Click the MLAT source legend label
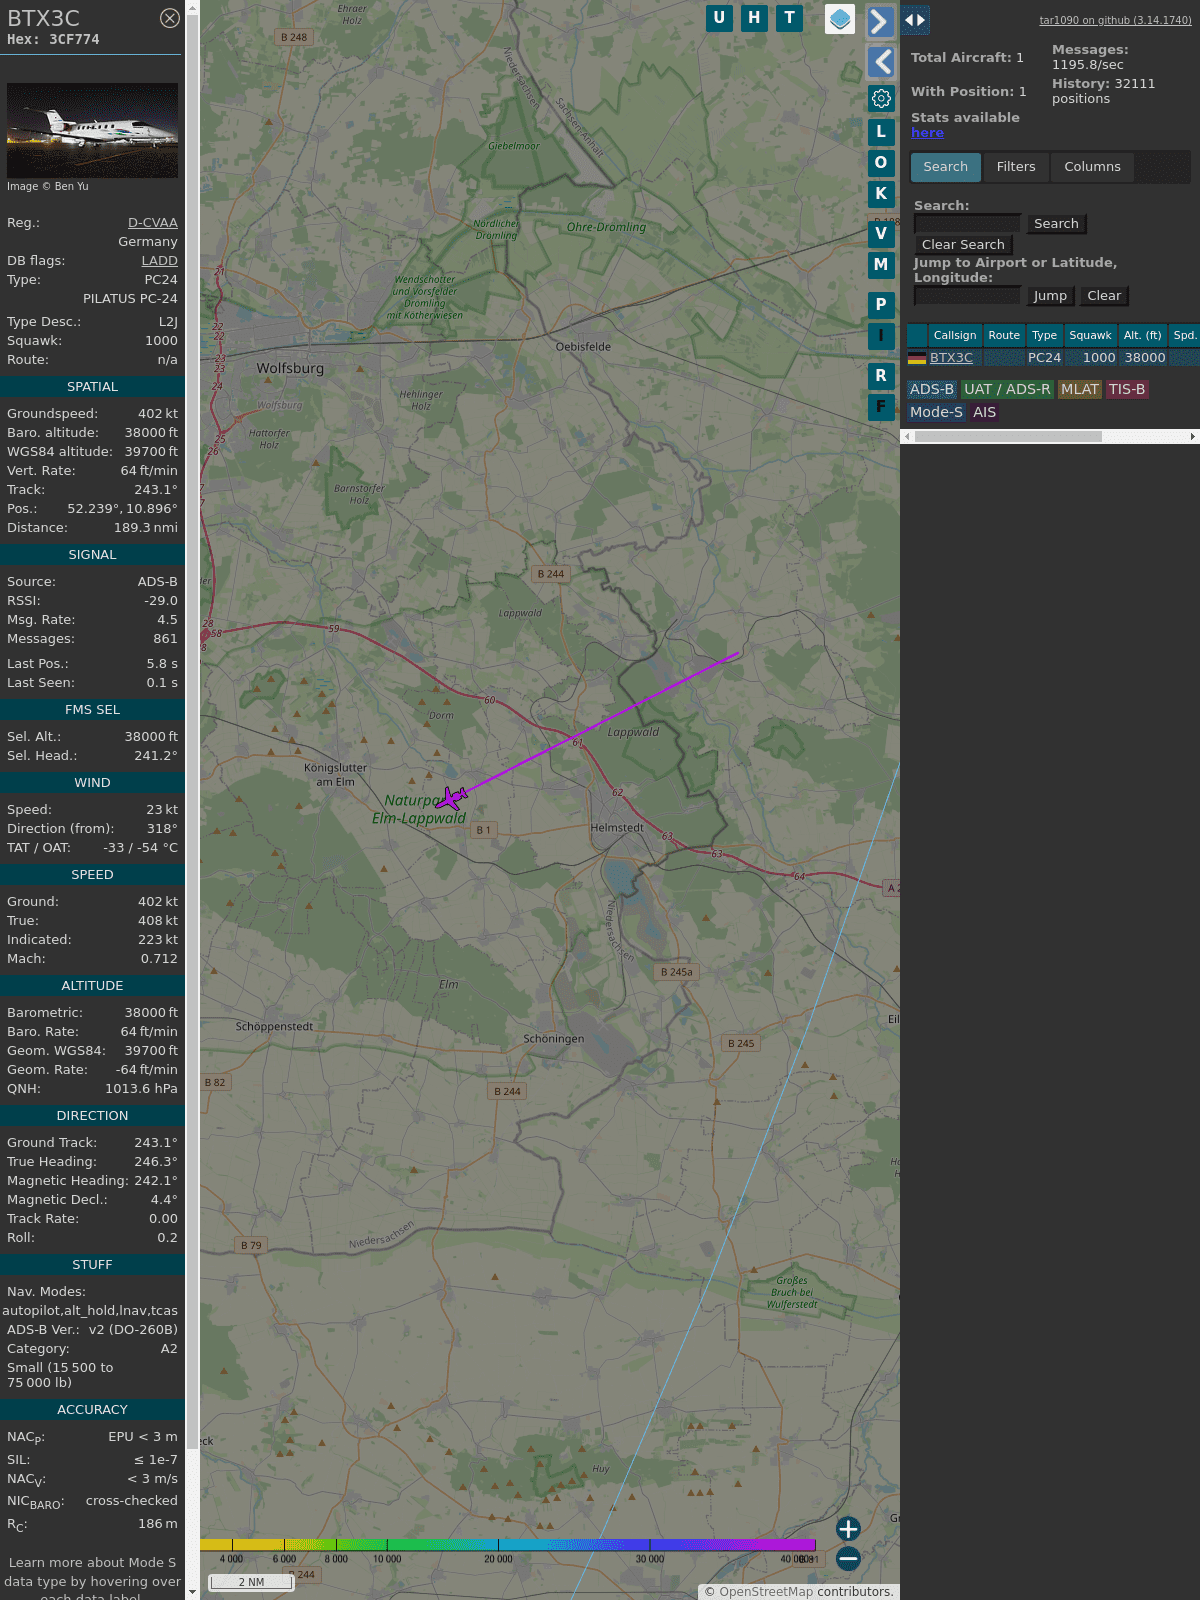 tap(1080, 390)
